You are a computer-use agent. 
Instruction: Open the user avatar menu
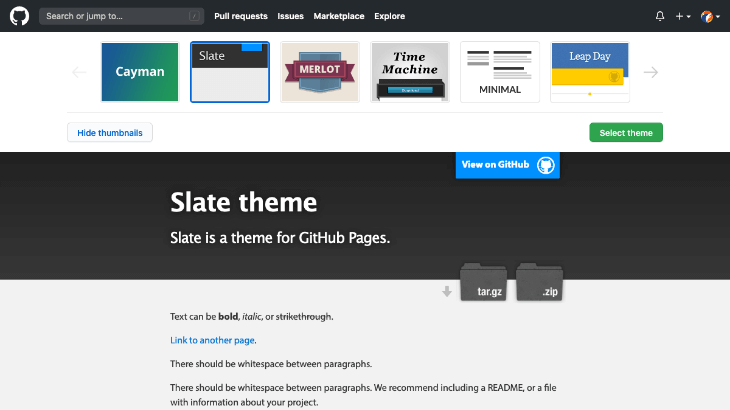pos(710,16)
